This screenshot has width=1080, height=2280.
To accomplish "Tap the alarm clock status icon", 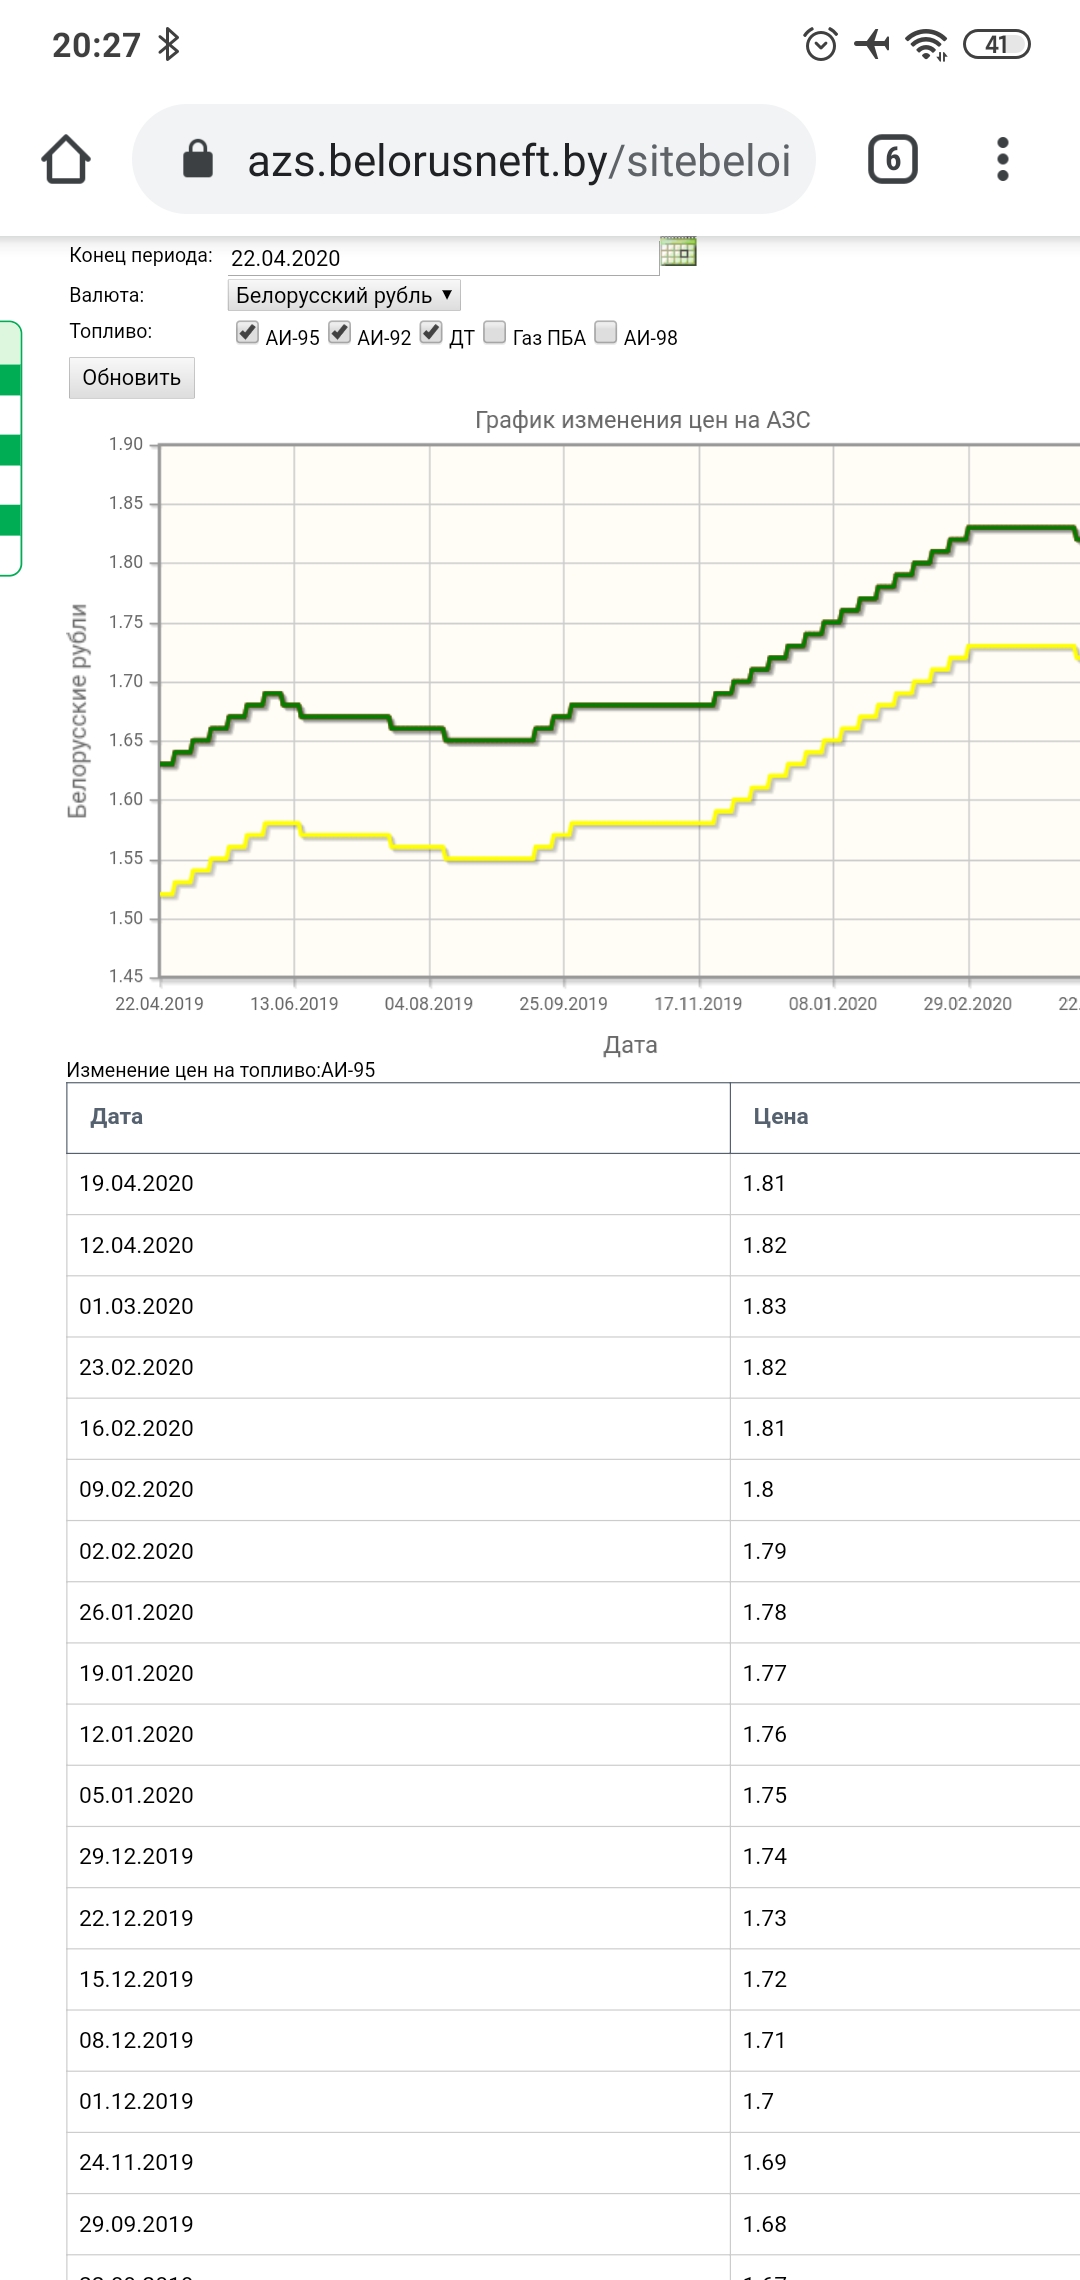I will click(x=820, y=45).
